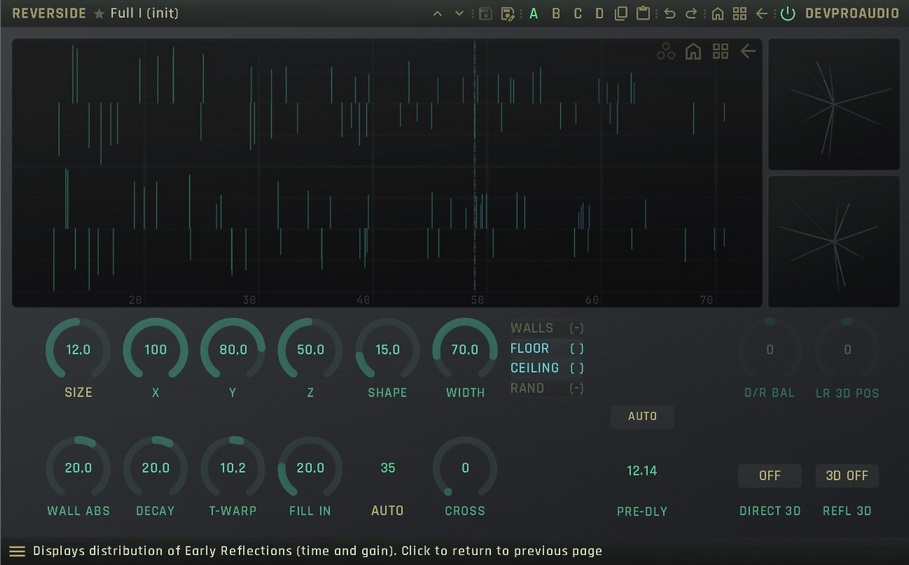Viewport: 909px width, 565px height.
Task: Toggle DIRECT 3D OFF button
Action: click(x=770, y=475)
